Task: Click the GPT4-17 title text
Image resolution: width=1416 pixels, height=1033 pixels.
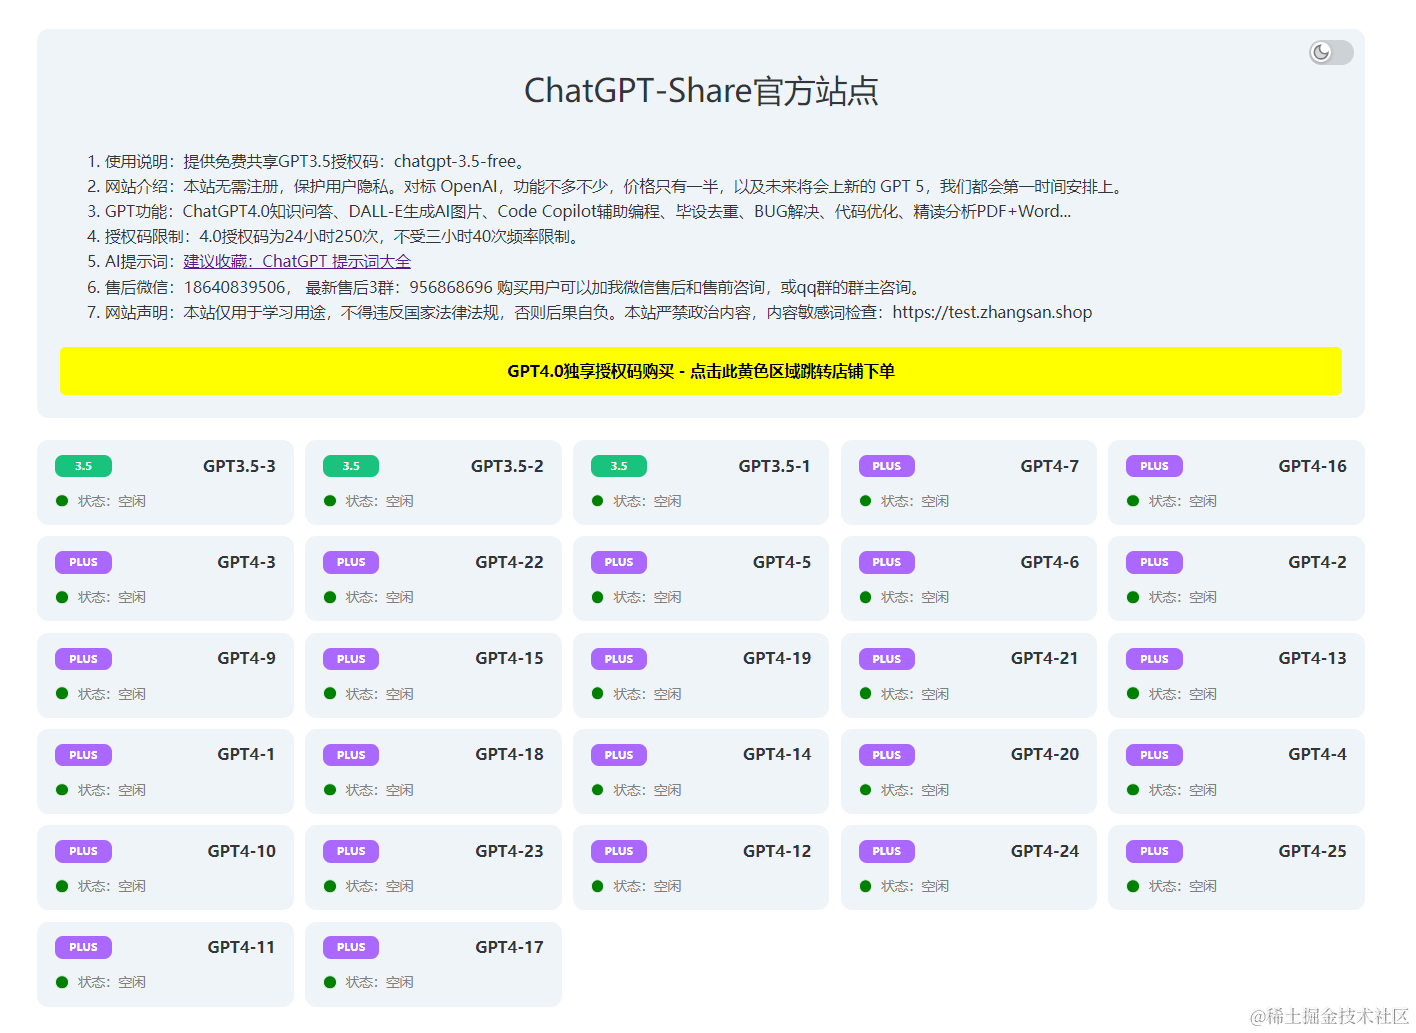Action: (509, 947)
